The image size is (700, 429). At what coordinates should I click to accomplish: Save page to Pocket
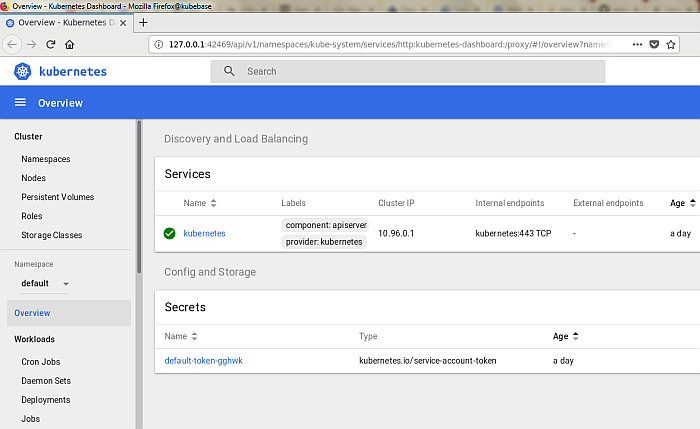point(654,44)
